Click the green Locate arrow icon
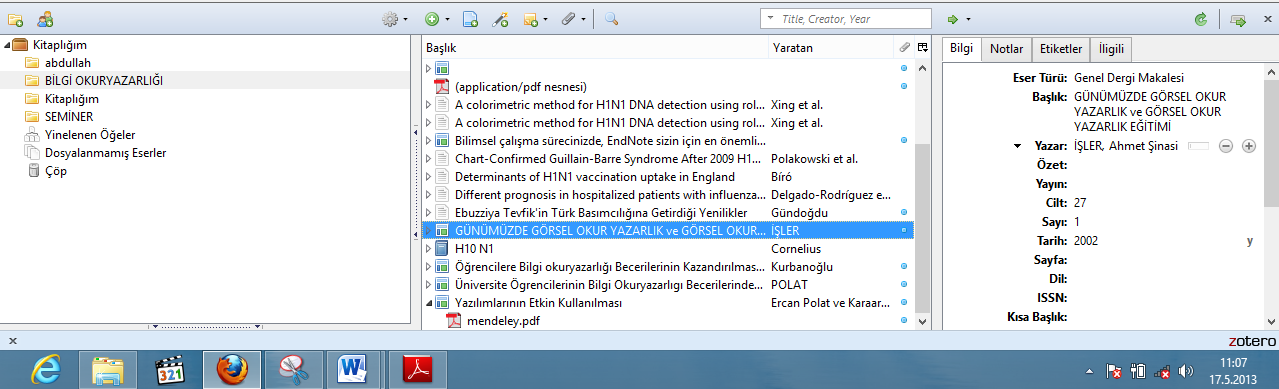The height and width of the screenshot is (389, 1279). tap(954, 19)
